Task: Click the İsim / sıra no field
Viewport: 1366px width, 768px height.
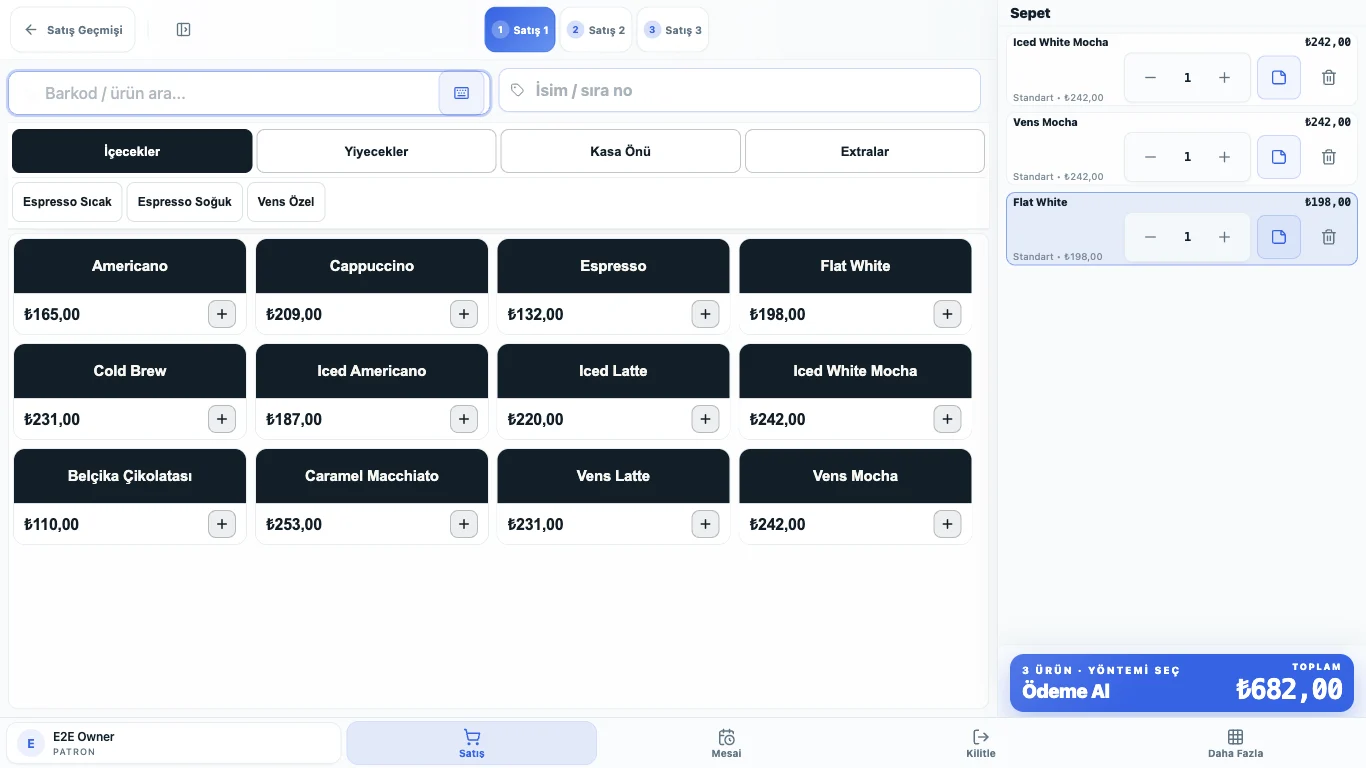Action: coord(739,90)
